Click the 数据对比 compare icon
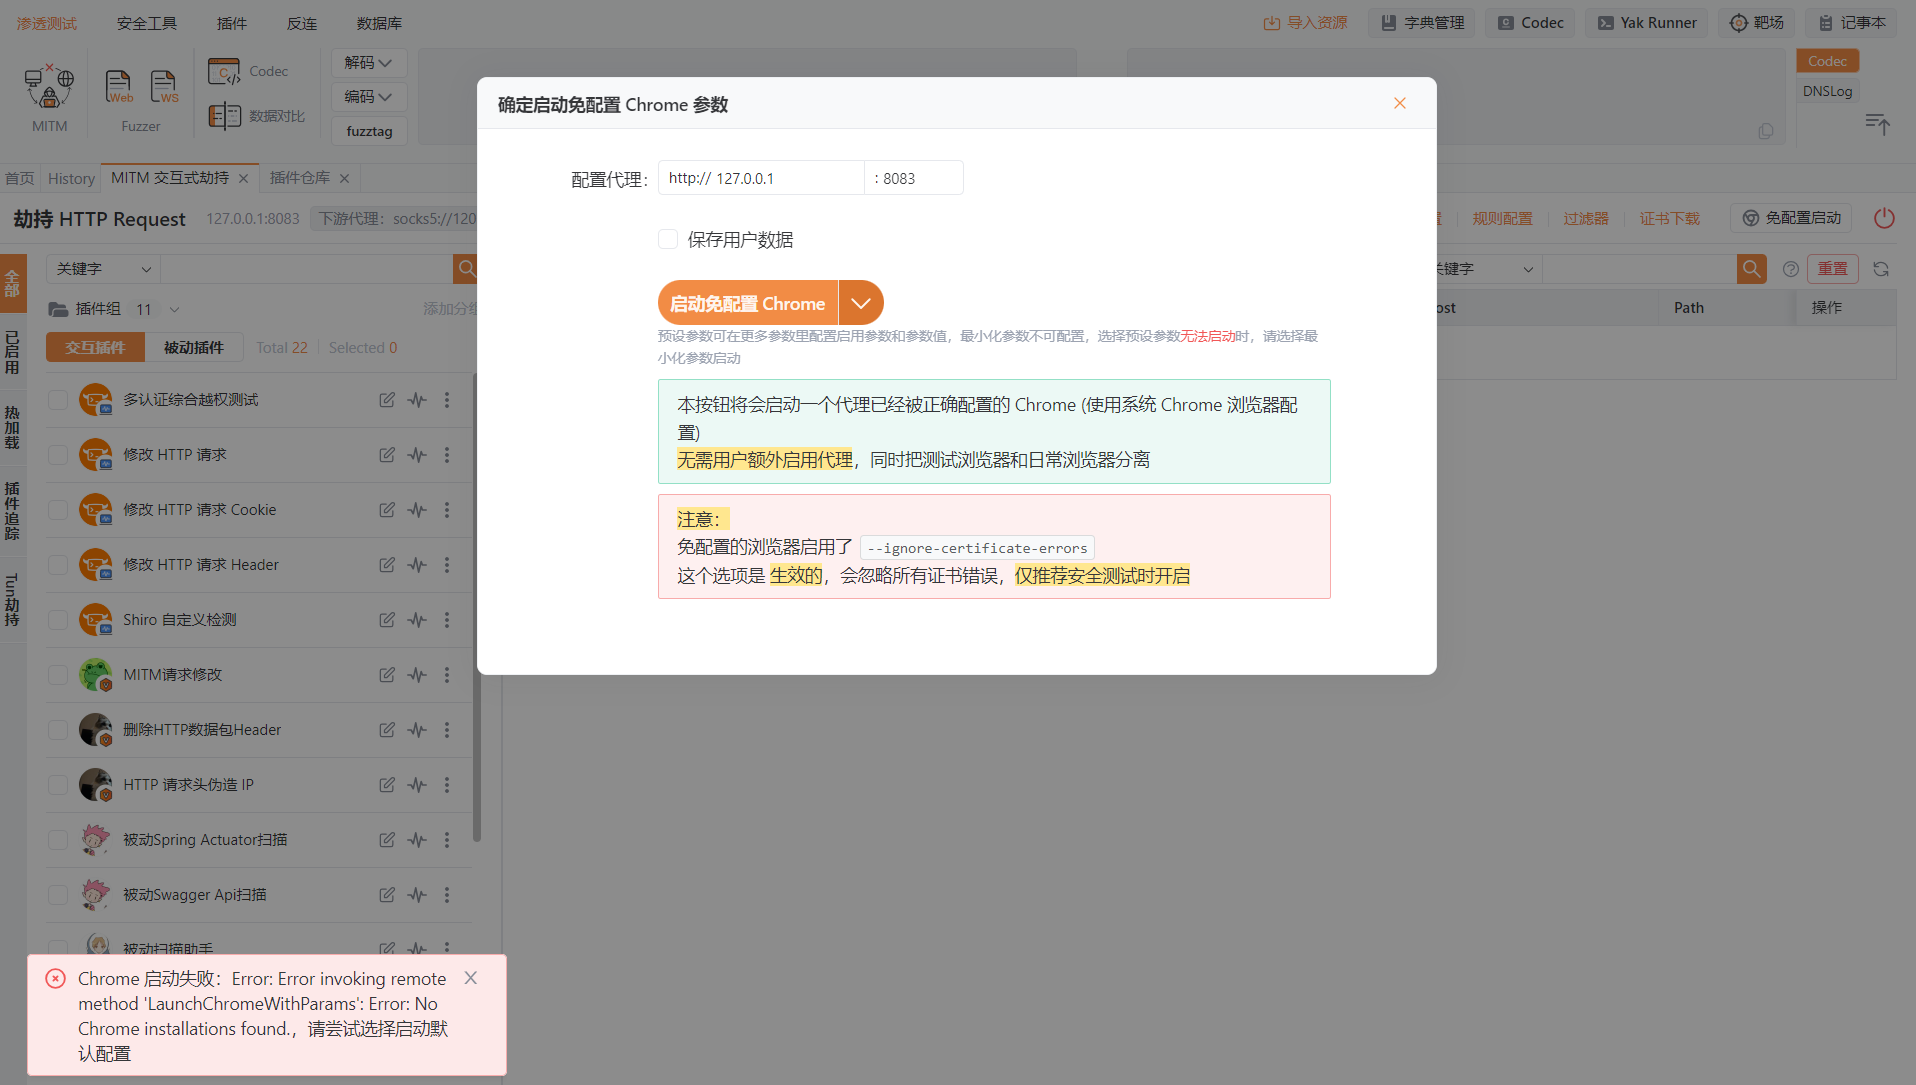The height and width of the screenshot is (1085, 1916). 224,116
